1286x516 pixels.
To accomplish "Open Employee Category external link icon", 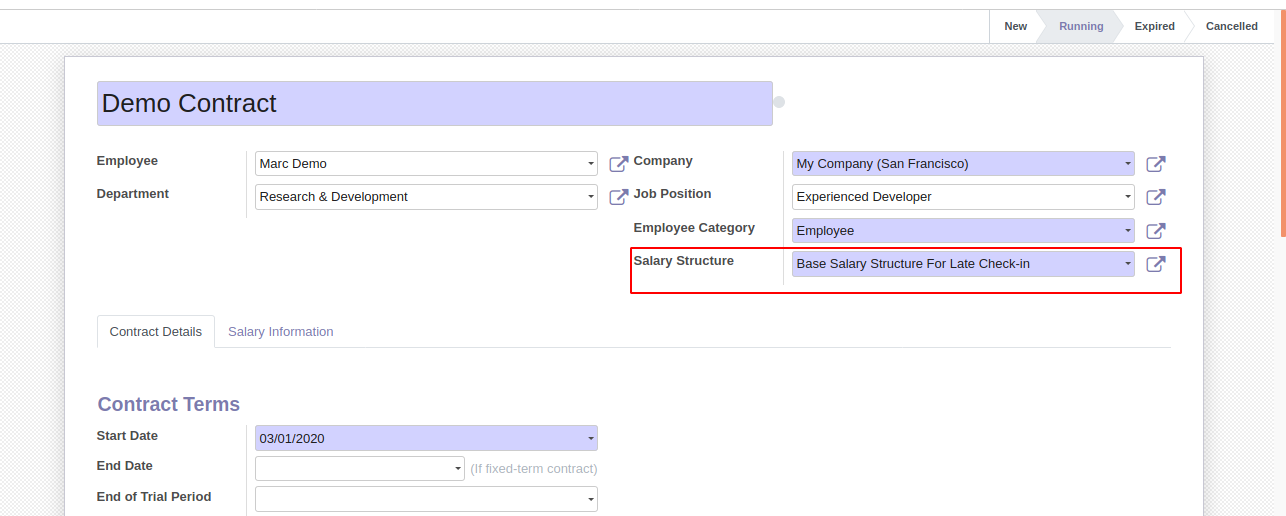I will (x=1155, y=231).
